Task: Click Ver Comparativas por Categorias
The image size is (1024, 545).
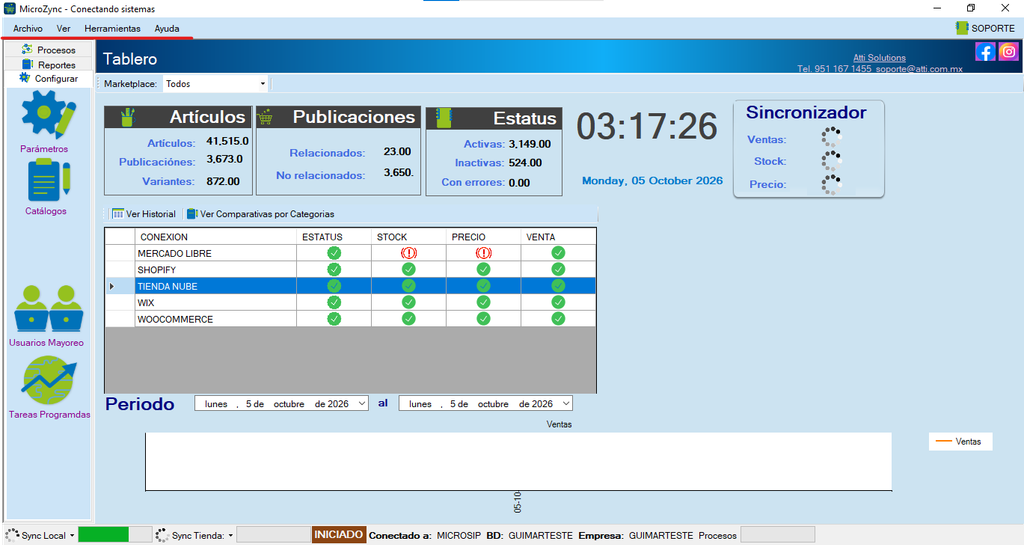Action: coord(261,213)
